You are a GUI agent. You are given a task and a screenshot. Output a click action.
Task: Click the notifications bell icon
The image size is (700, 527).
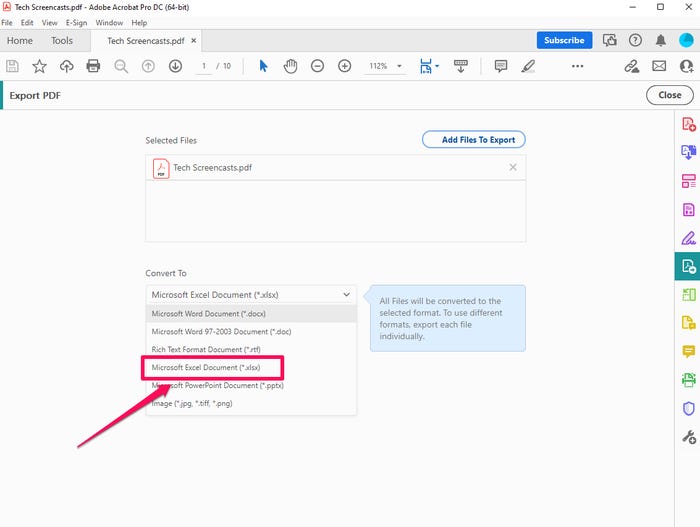tap(661, 40)
